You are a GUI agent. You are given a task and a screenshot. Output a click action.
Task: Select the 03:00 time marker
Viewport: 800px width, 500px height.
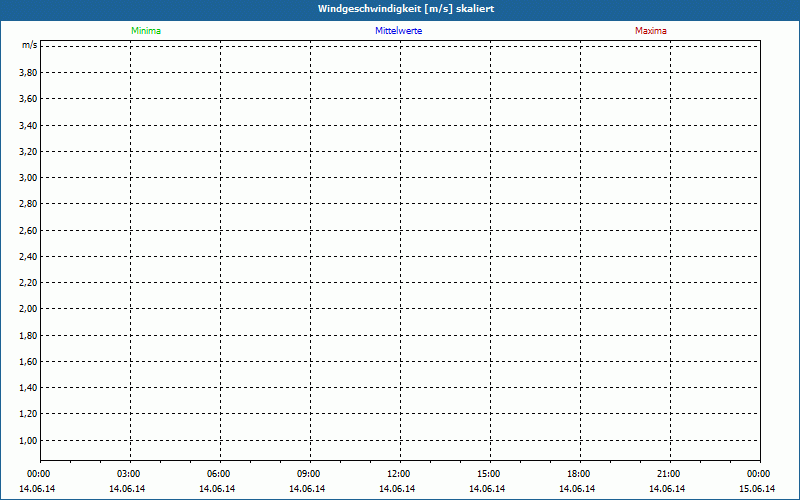point(129,474)
